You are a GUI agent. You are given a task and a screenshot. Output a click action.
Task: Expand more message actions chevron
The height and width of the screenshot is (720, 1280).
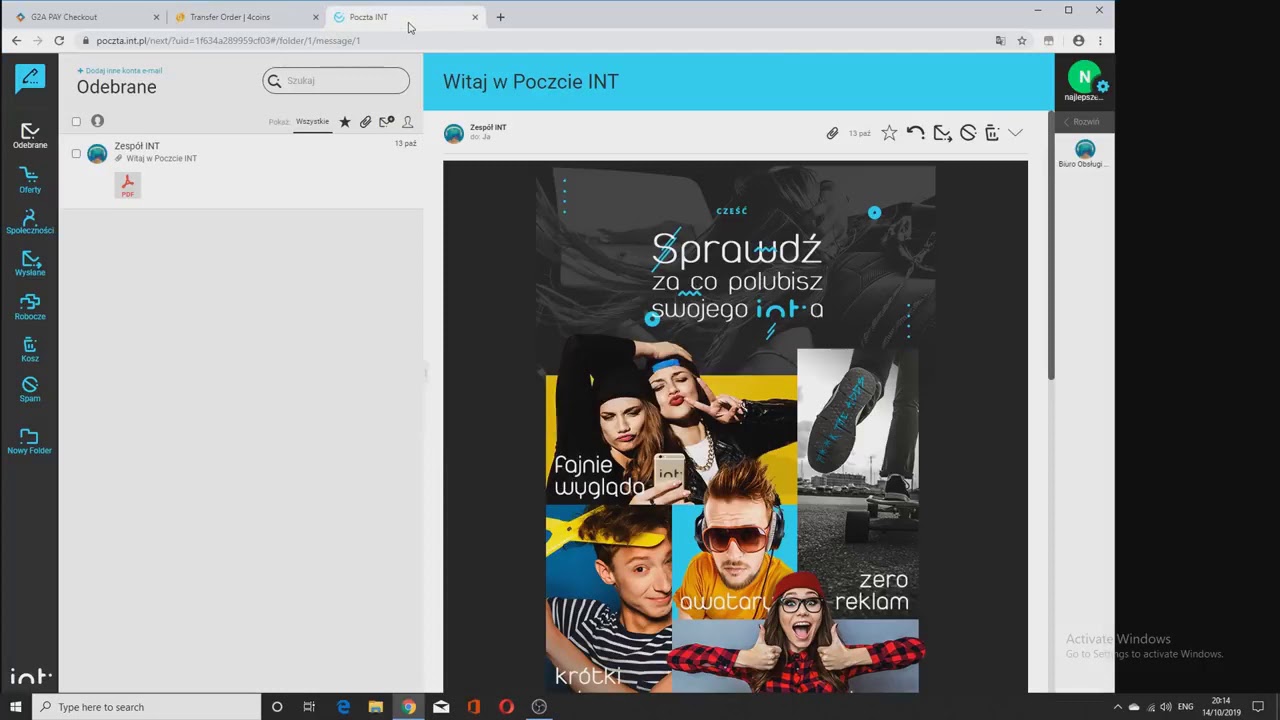click(1015, 133)
